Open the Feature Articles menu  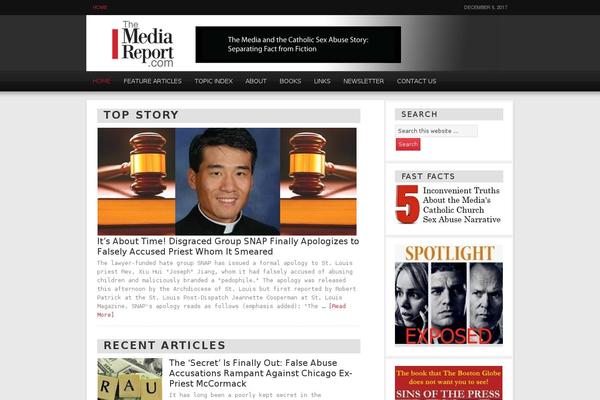click(152, 81)
